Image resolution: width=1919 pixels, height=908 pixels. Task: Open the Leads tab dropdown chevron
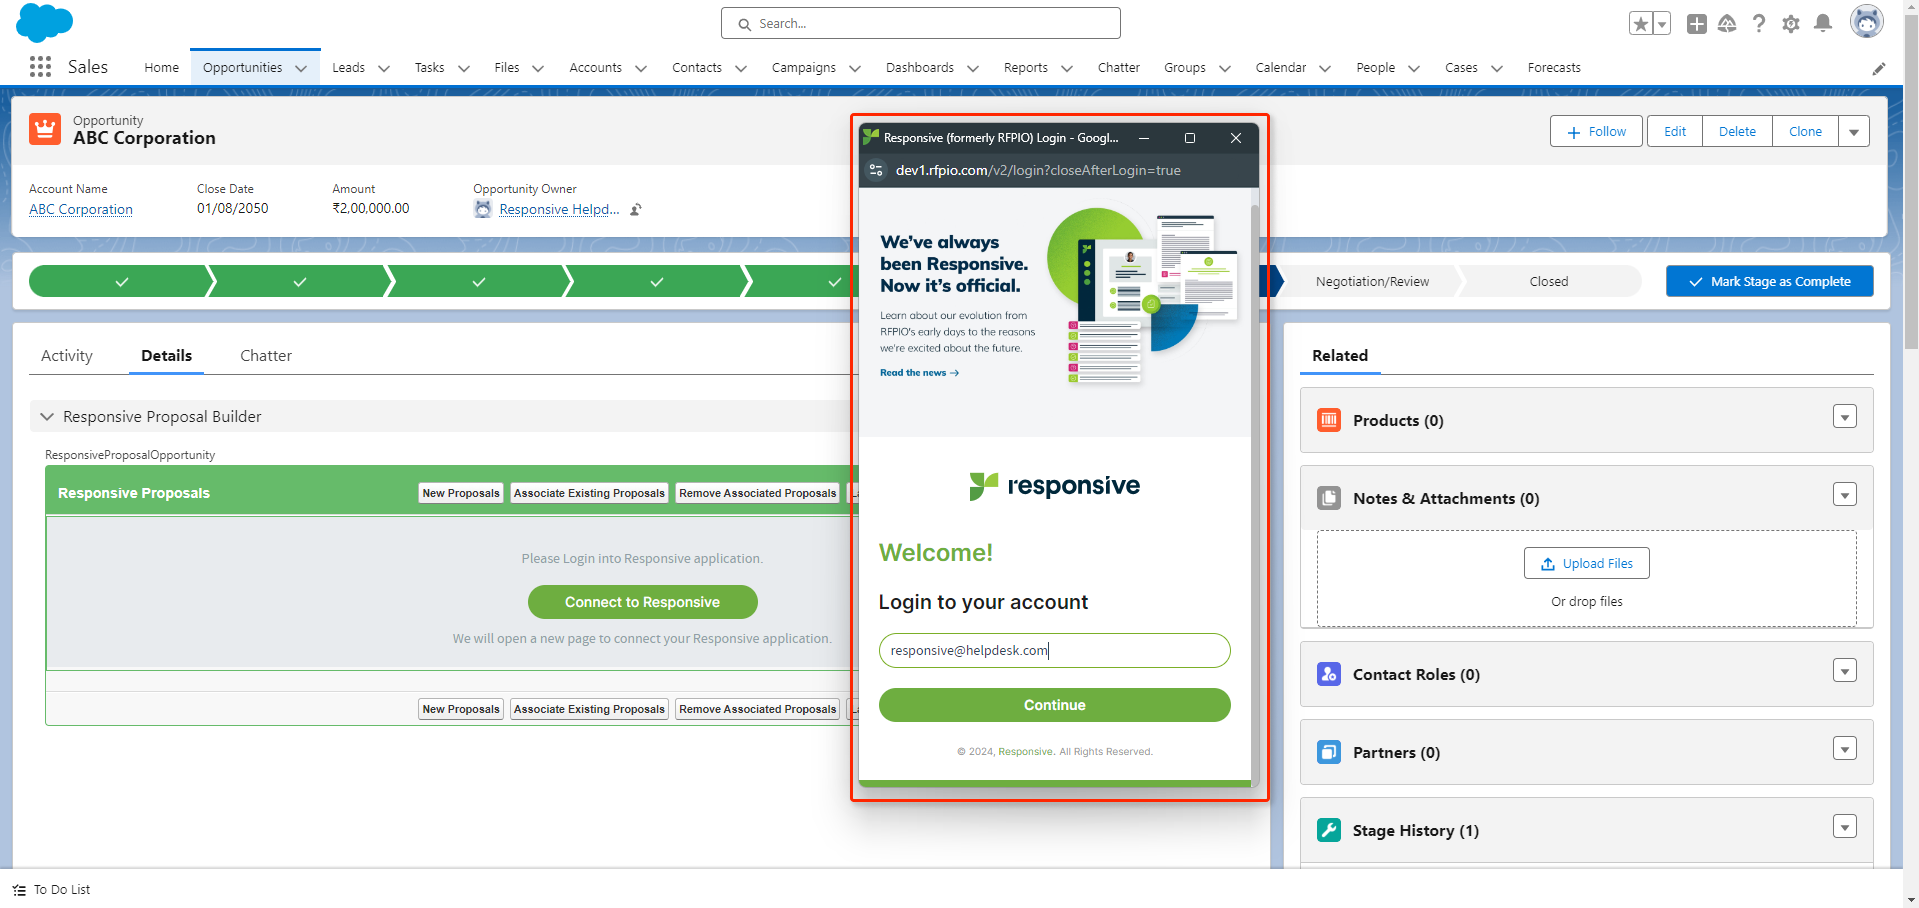click(x=384, y=69)
